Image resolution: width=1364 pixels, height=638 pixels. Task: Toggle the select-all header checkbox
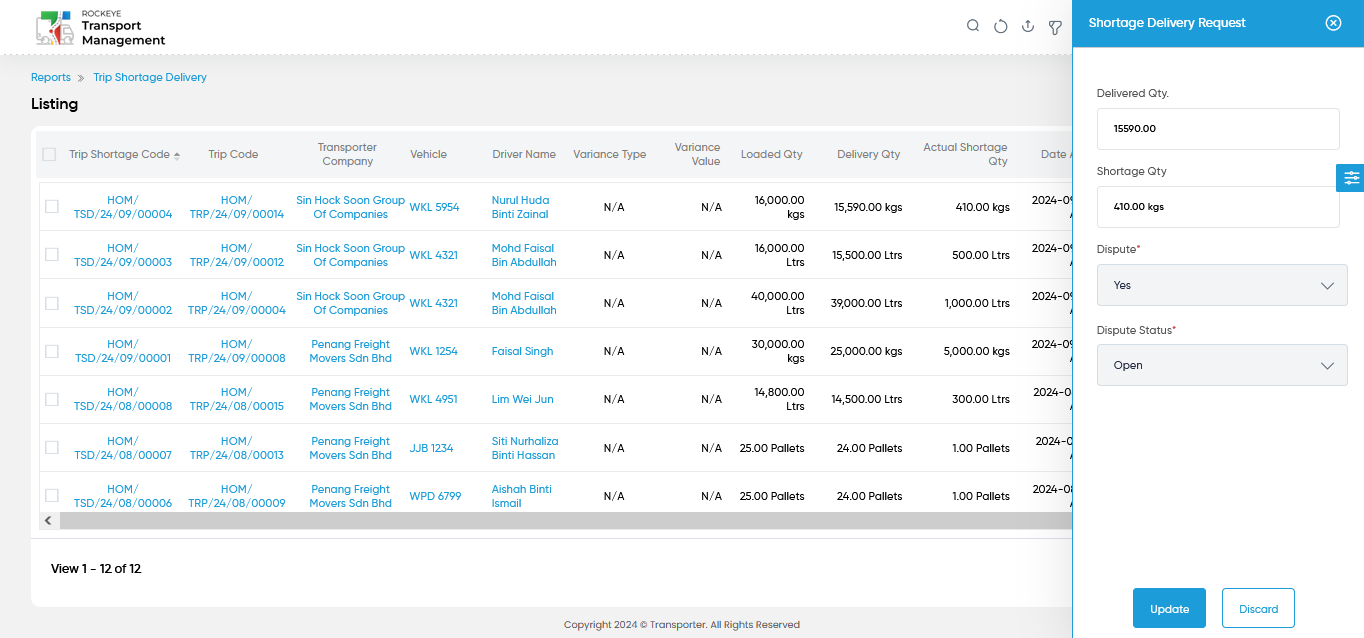tap(49, 154)
